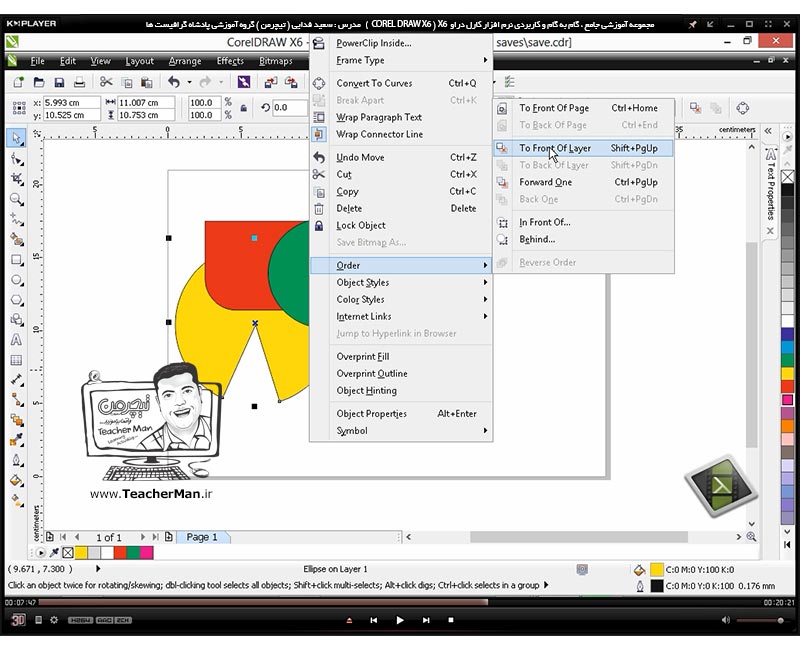
Task: Open the Undo history dropdown arrow
Action: tap(189, 82)
